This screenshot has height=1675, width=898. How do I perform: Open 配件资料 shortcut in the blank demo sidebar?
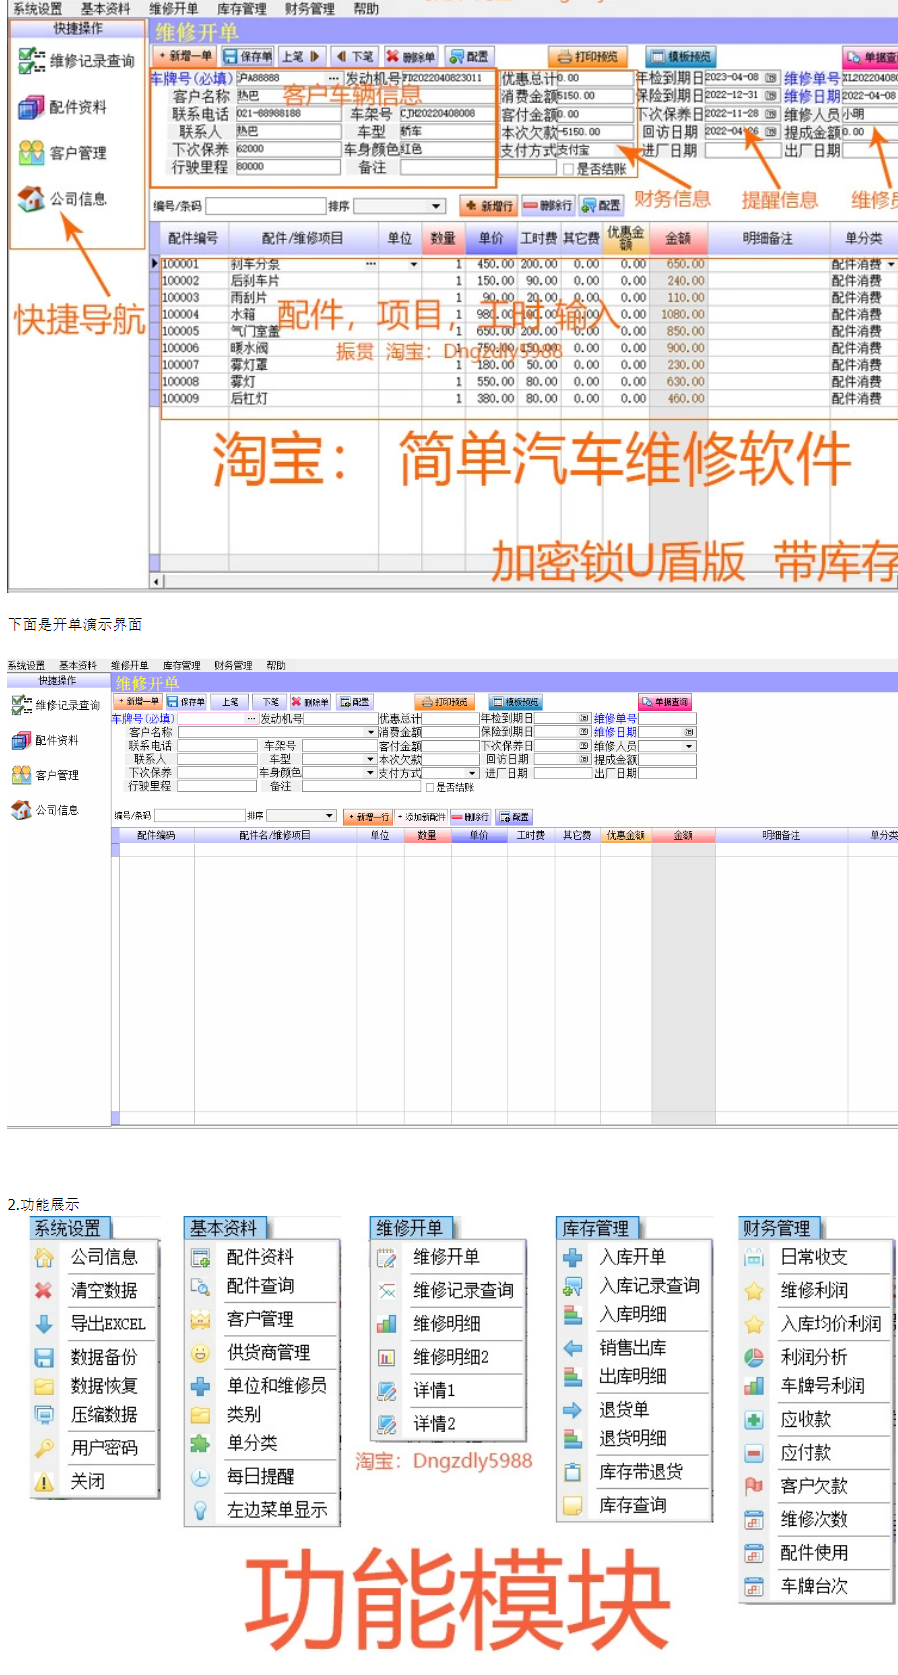[45, 740]
